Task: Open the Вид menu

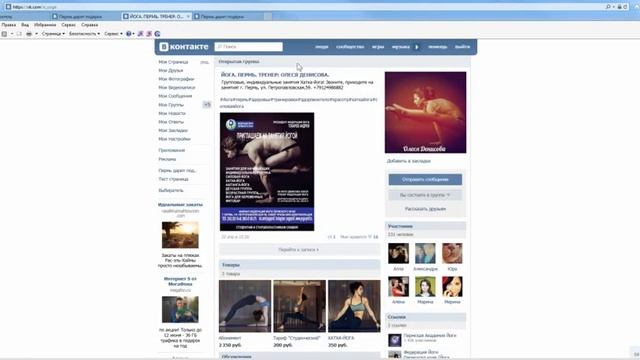Action: point(25,25)
